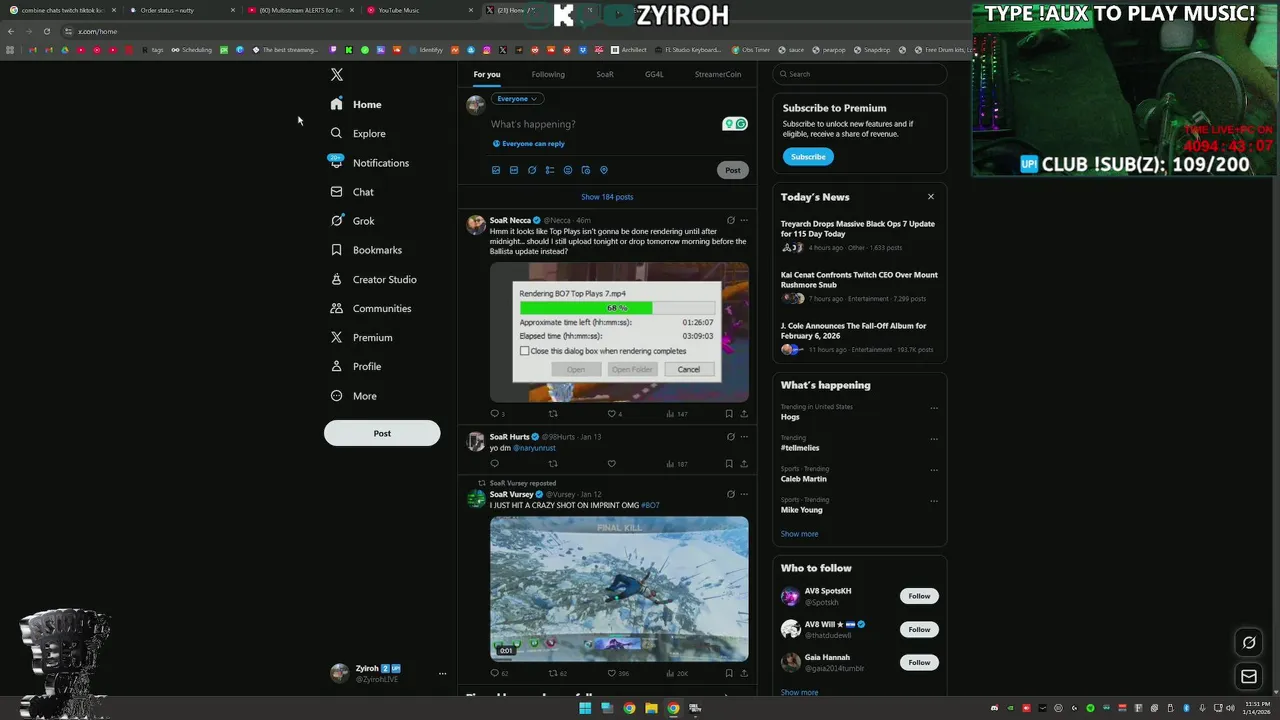Switch to the For you tab
Viewport: 1280px width, 720px height.
pos(487,74)
